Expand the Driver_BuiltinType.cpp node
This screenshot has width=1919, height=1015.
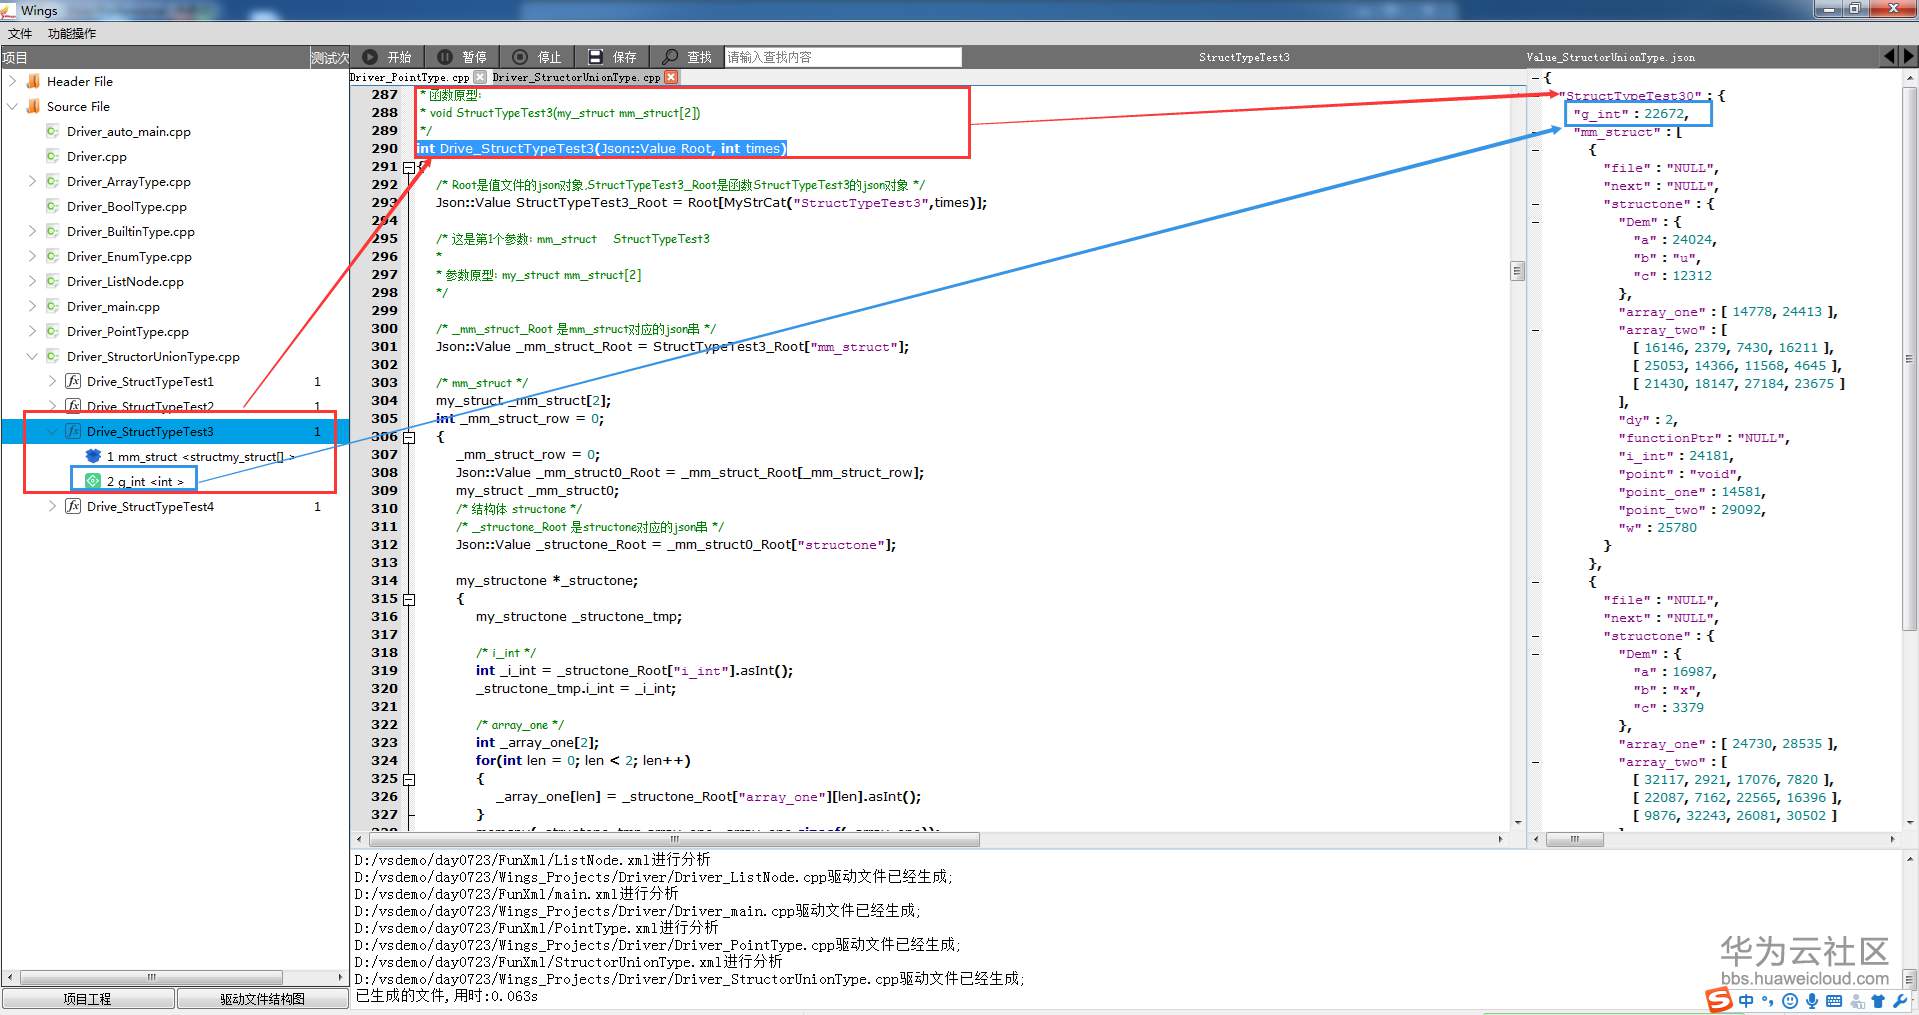pos(32,231)
